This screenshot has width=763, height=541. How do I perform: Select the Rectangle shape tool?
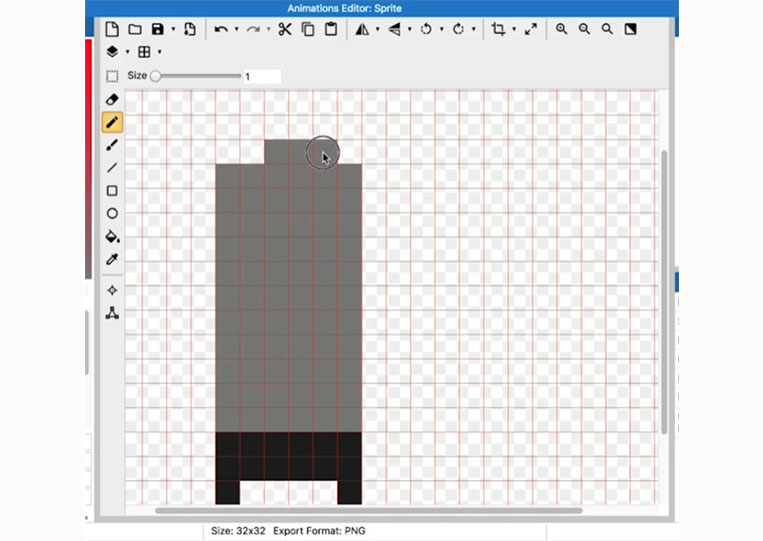click(x=112, y=191)
